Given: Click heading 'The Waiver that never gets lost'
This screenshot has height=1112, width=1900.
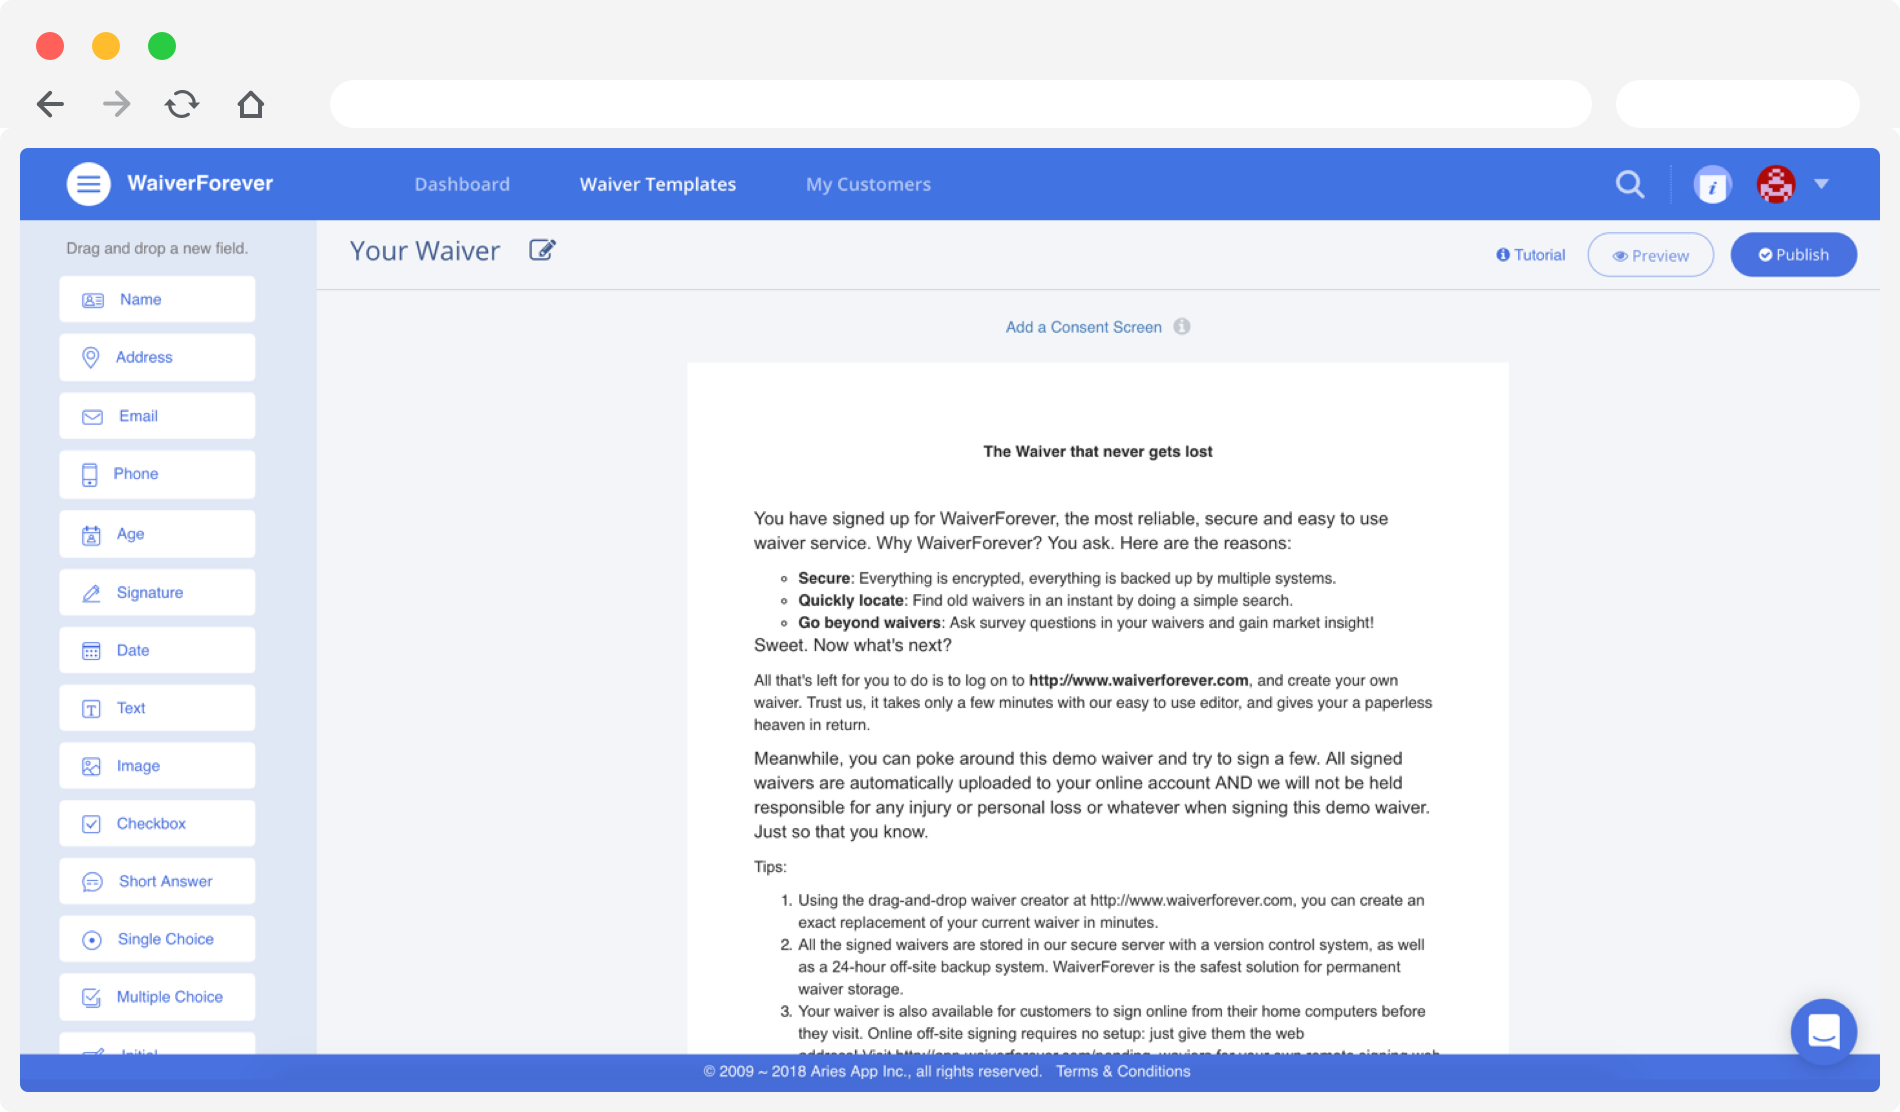Looking at the screenshot, I should [x=1098, y=452].
